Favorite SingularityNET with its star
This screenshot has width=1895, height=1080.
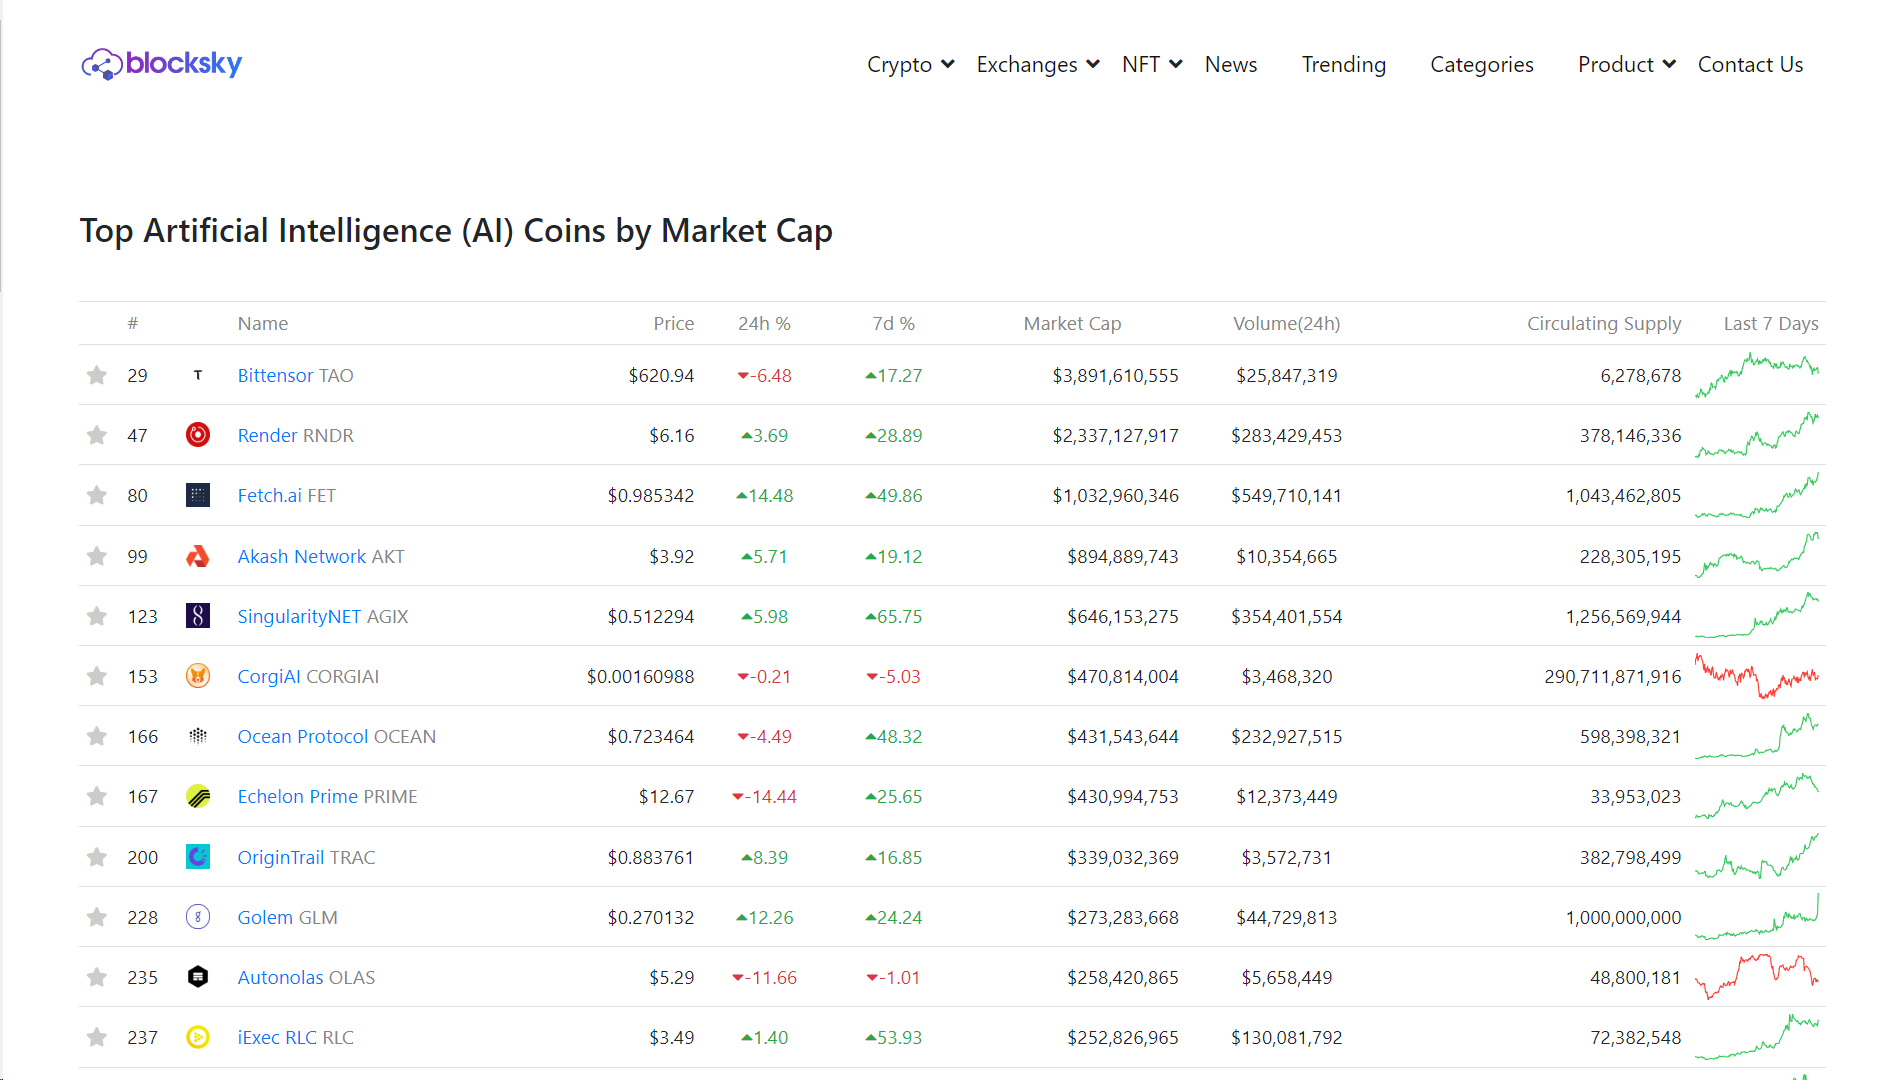pyautogui.click(x=97, y=616)
